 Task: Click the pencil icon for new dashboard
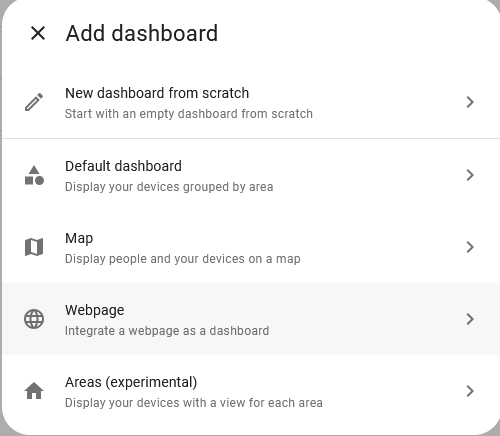(x=34, y=102)
